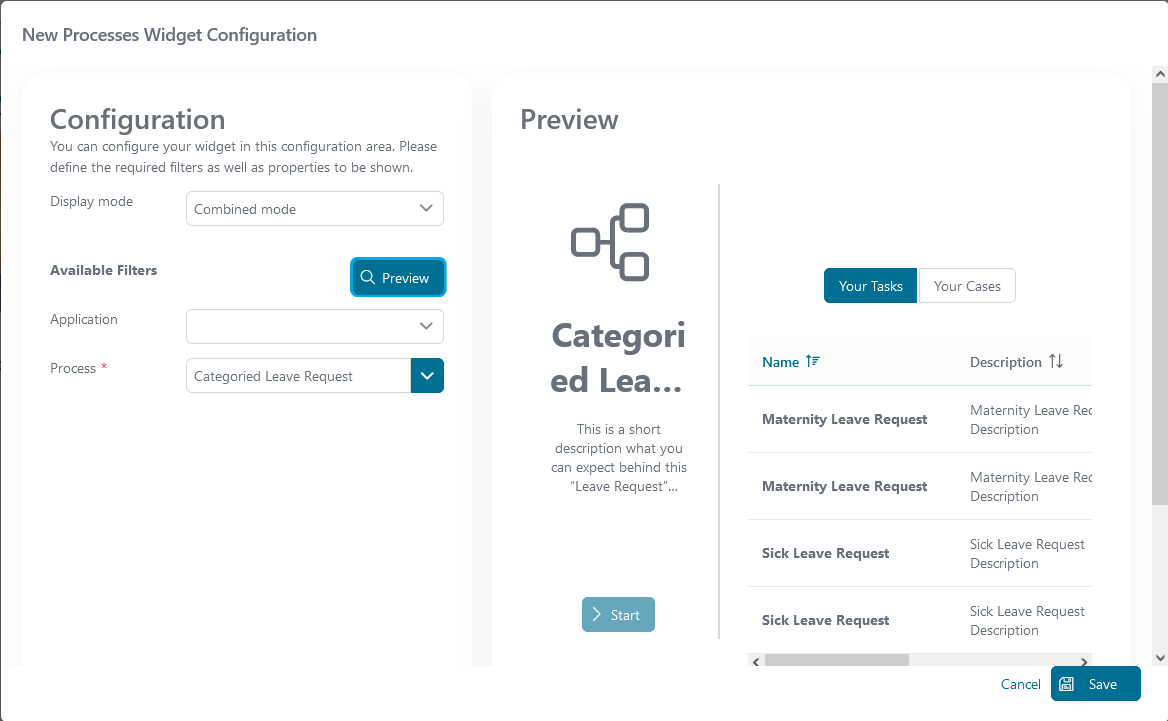1168x721 pixels.
Task: Click the process hierarchy icon in Preview
Action: (610, 242)
